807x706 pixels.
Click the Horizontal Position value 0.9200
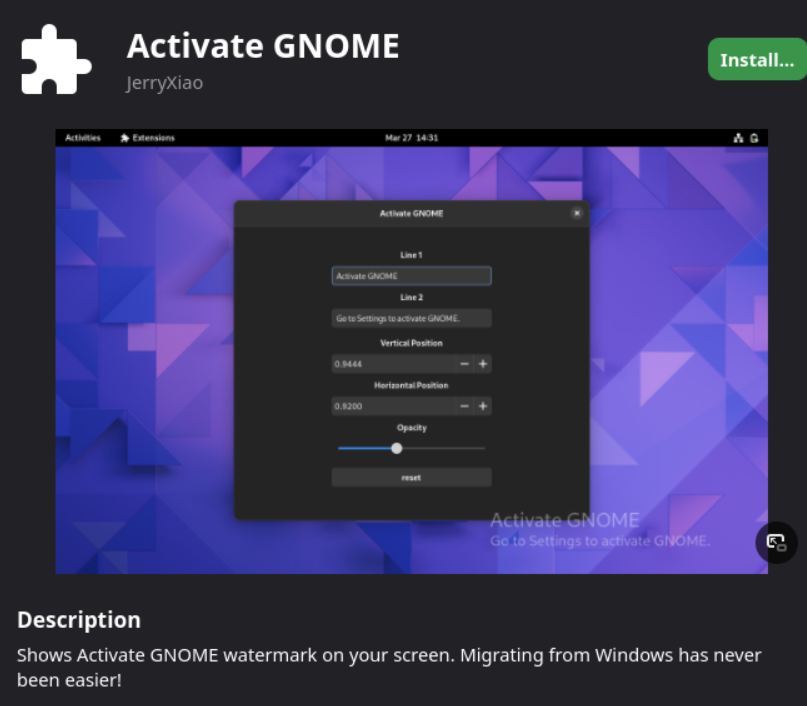[348, 406]
